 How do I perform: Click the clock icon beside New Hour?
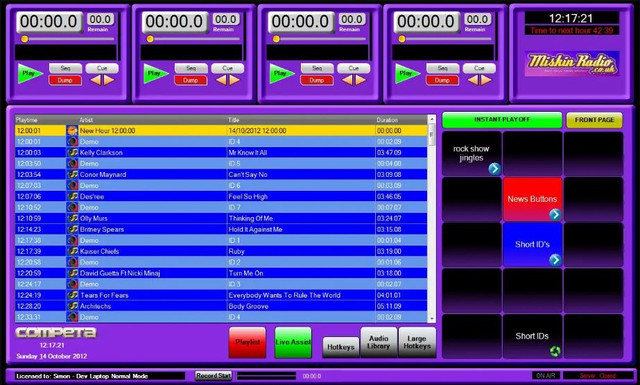73,131
